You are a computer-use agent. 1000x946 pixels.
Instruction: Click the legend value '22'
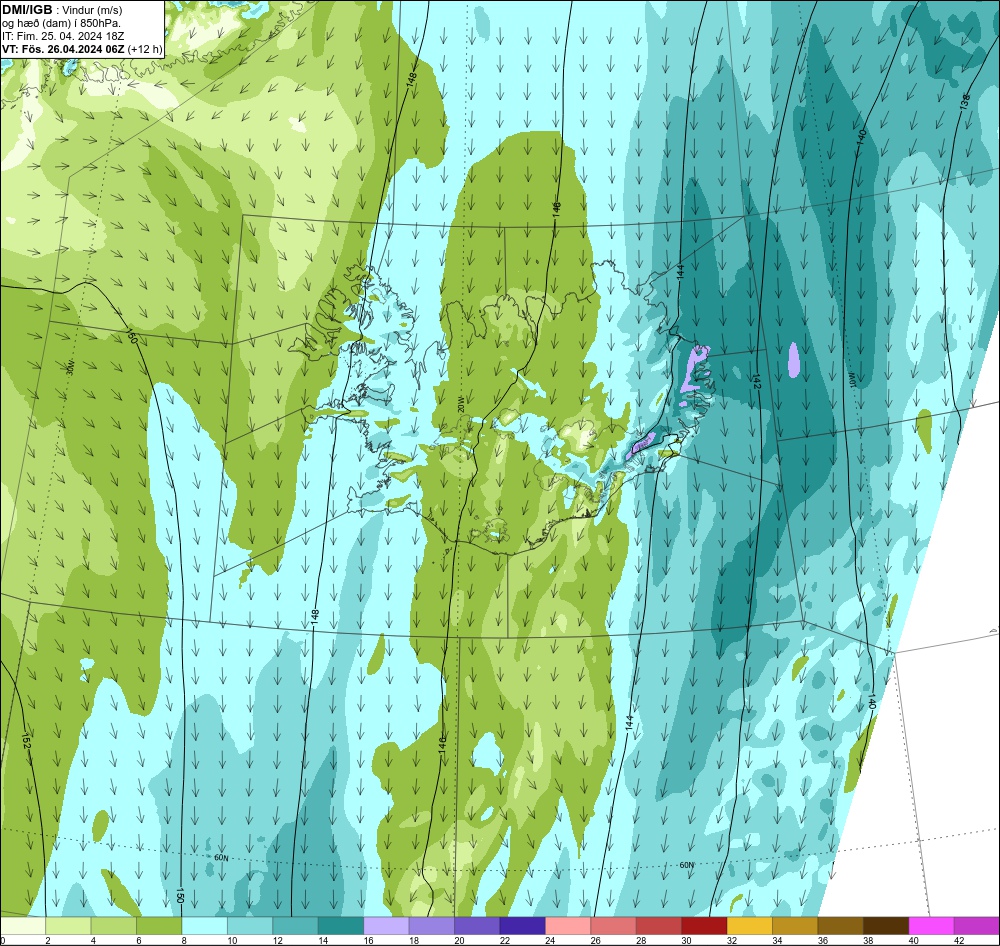click(504, 940)
